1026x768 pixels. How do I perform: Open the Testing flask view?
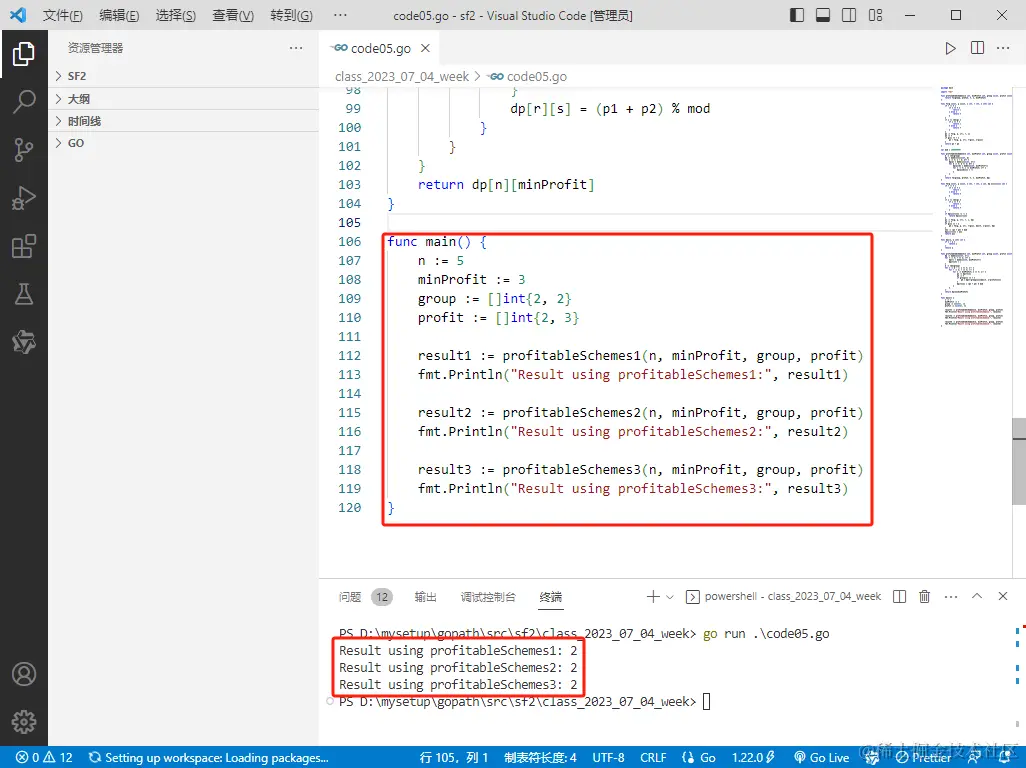24,294
